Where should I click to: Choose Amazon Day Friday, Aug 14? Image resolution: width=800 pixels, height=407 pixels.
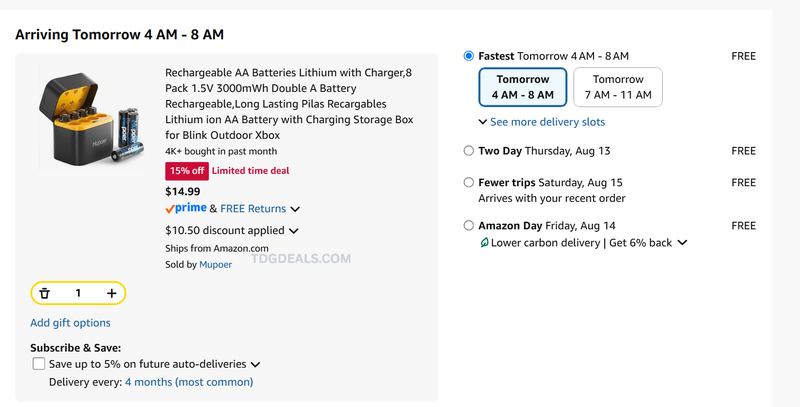(x=468, y=225)
